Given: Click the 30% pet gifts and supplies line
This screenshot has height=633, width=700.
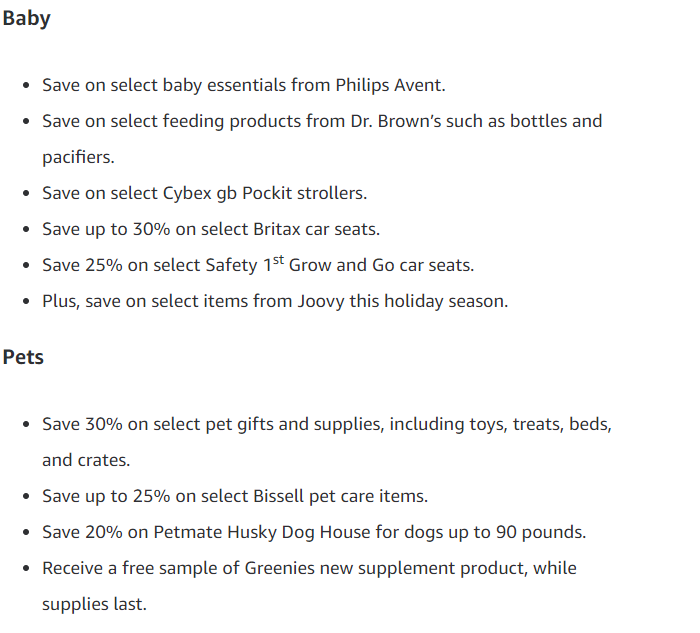Looking at the screenshot, I should 327,425.
